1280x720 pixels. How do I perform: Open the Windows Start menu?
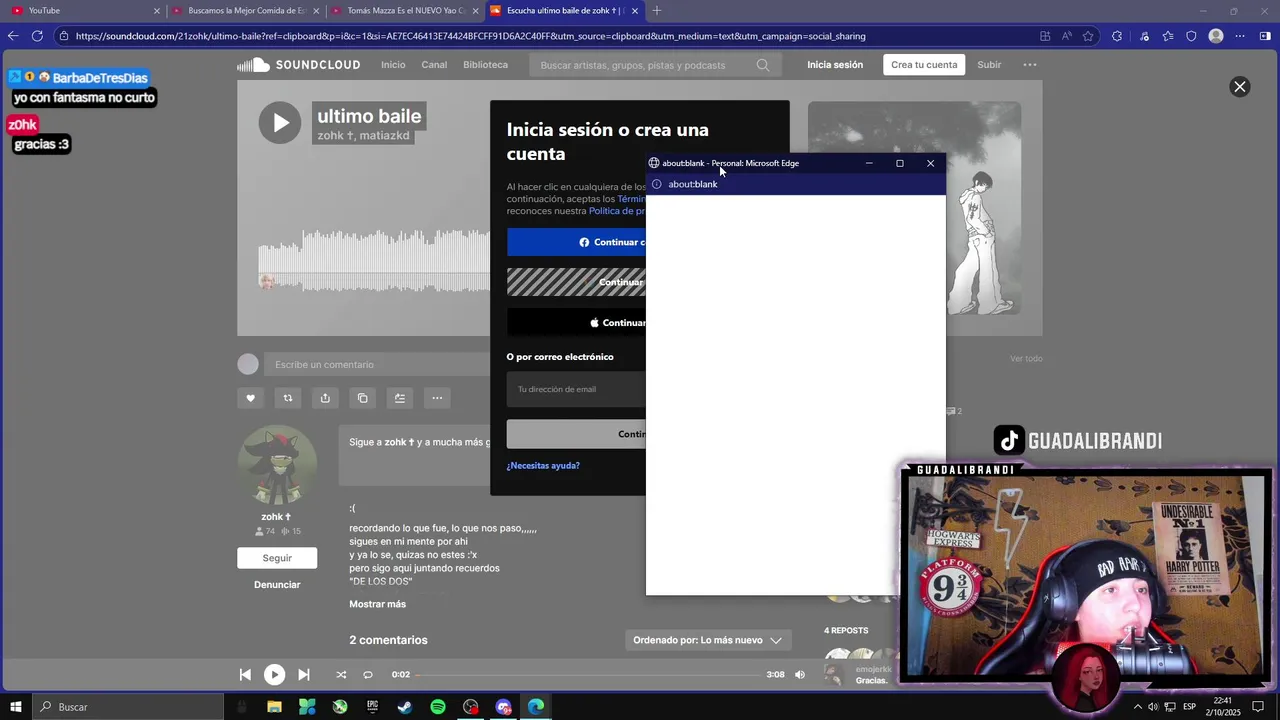pyautogui.click(x=16, y=707)
